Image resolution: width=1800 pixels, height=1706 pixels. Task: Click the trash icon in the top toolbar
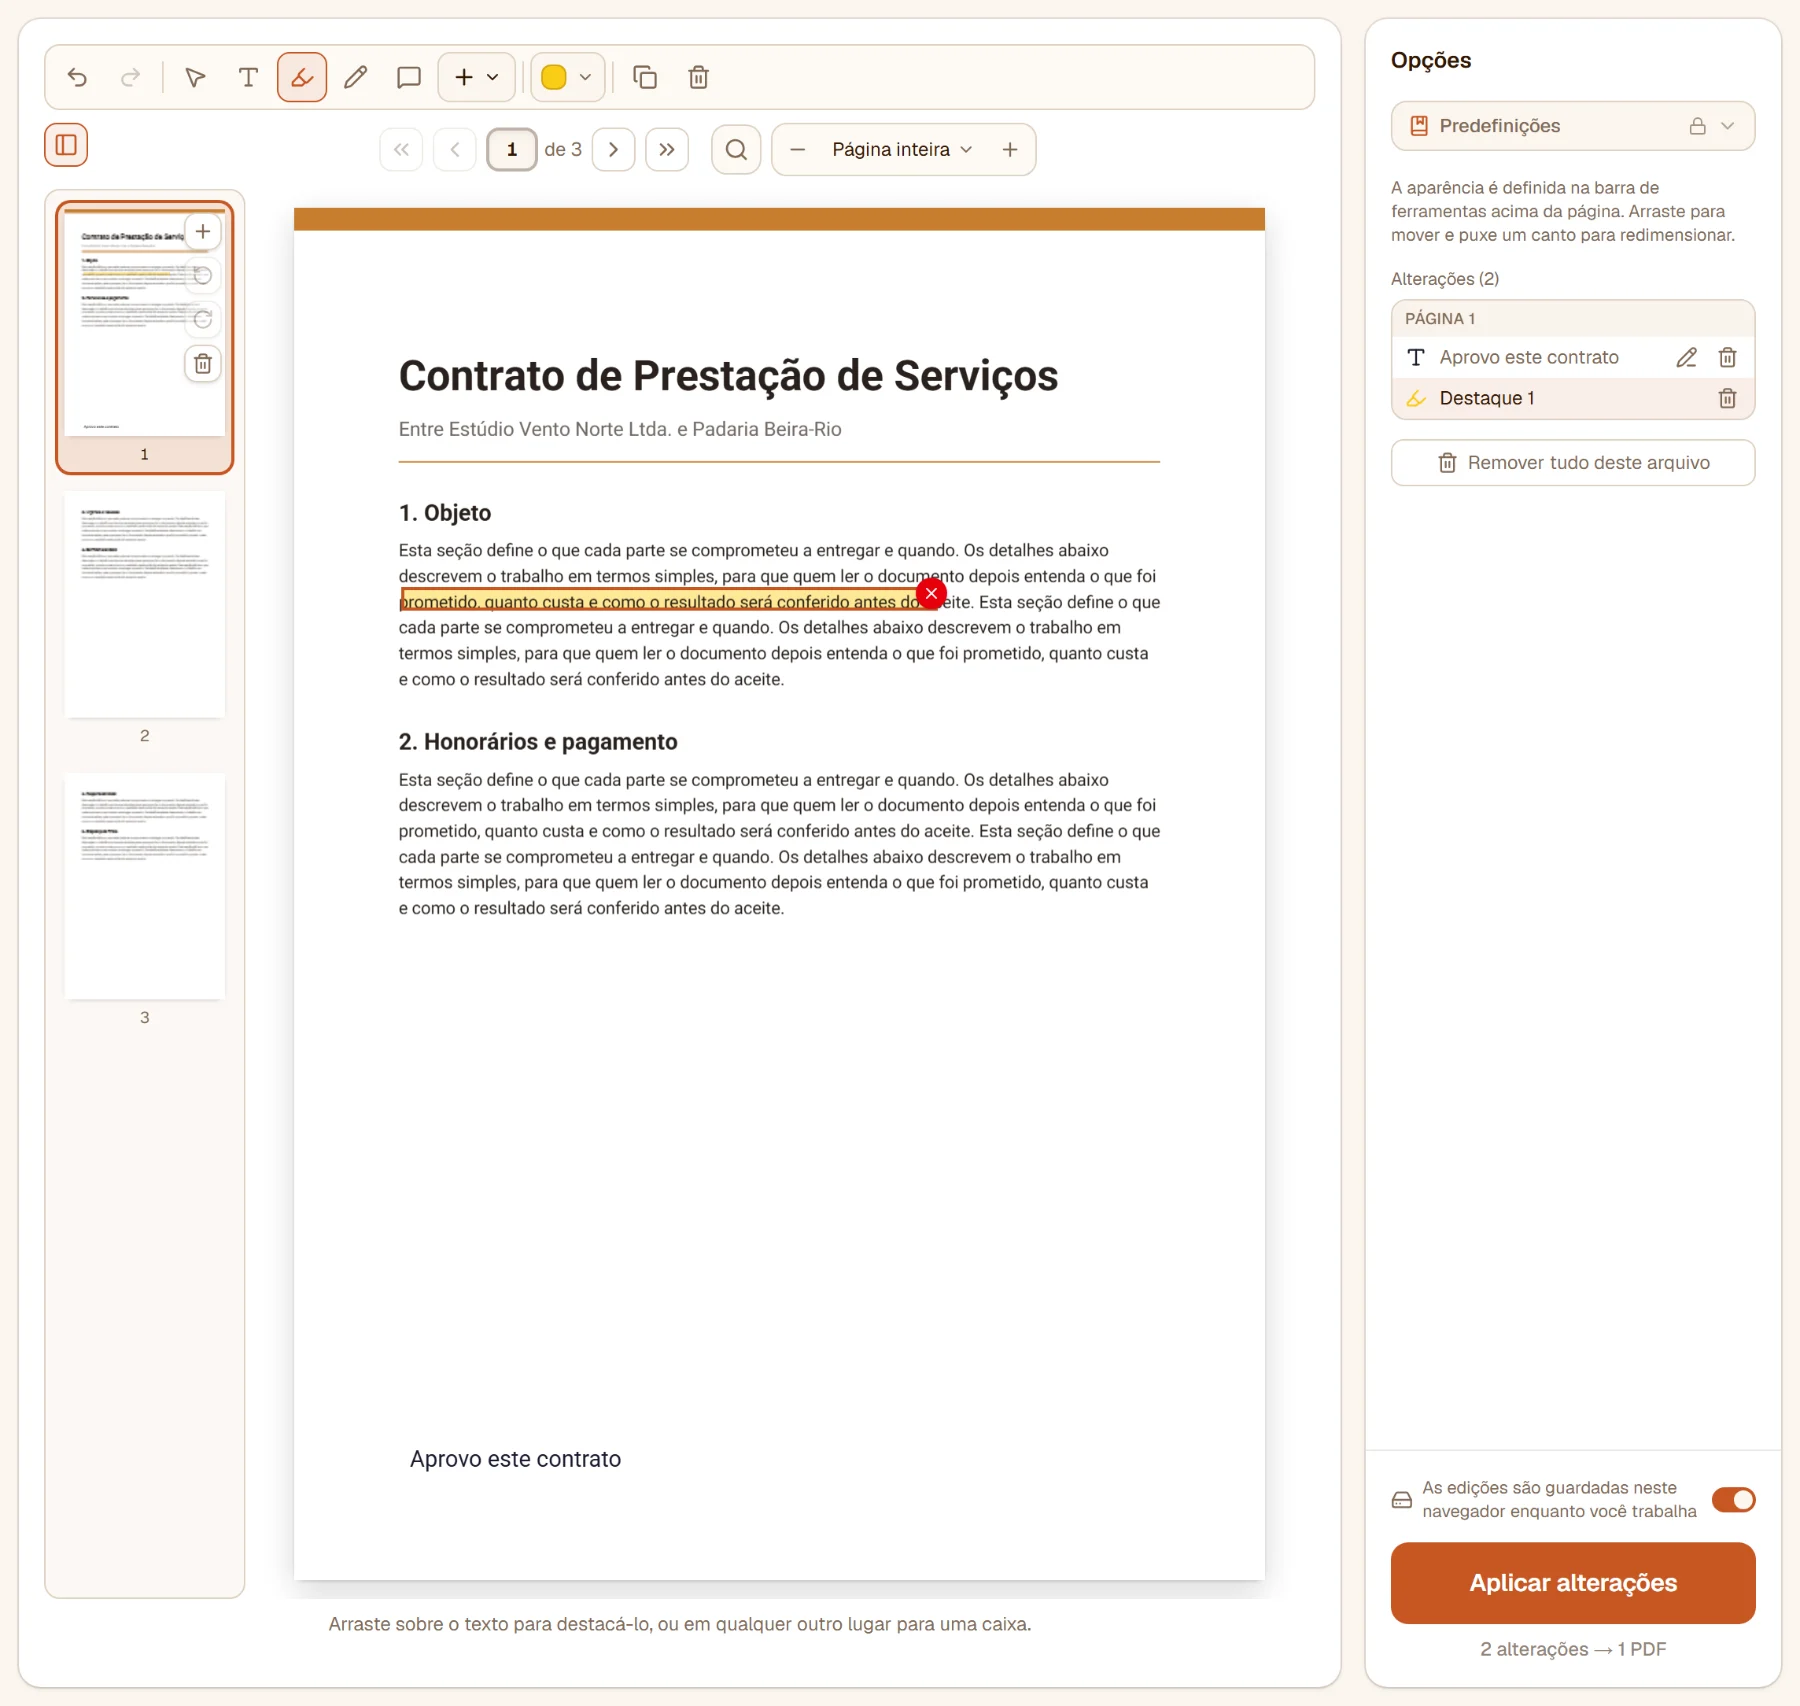(x=699, y=77)
